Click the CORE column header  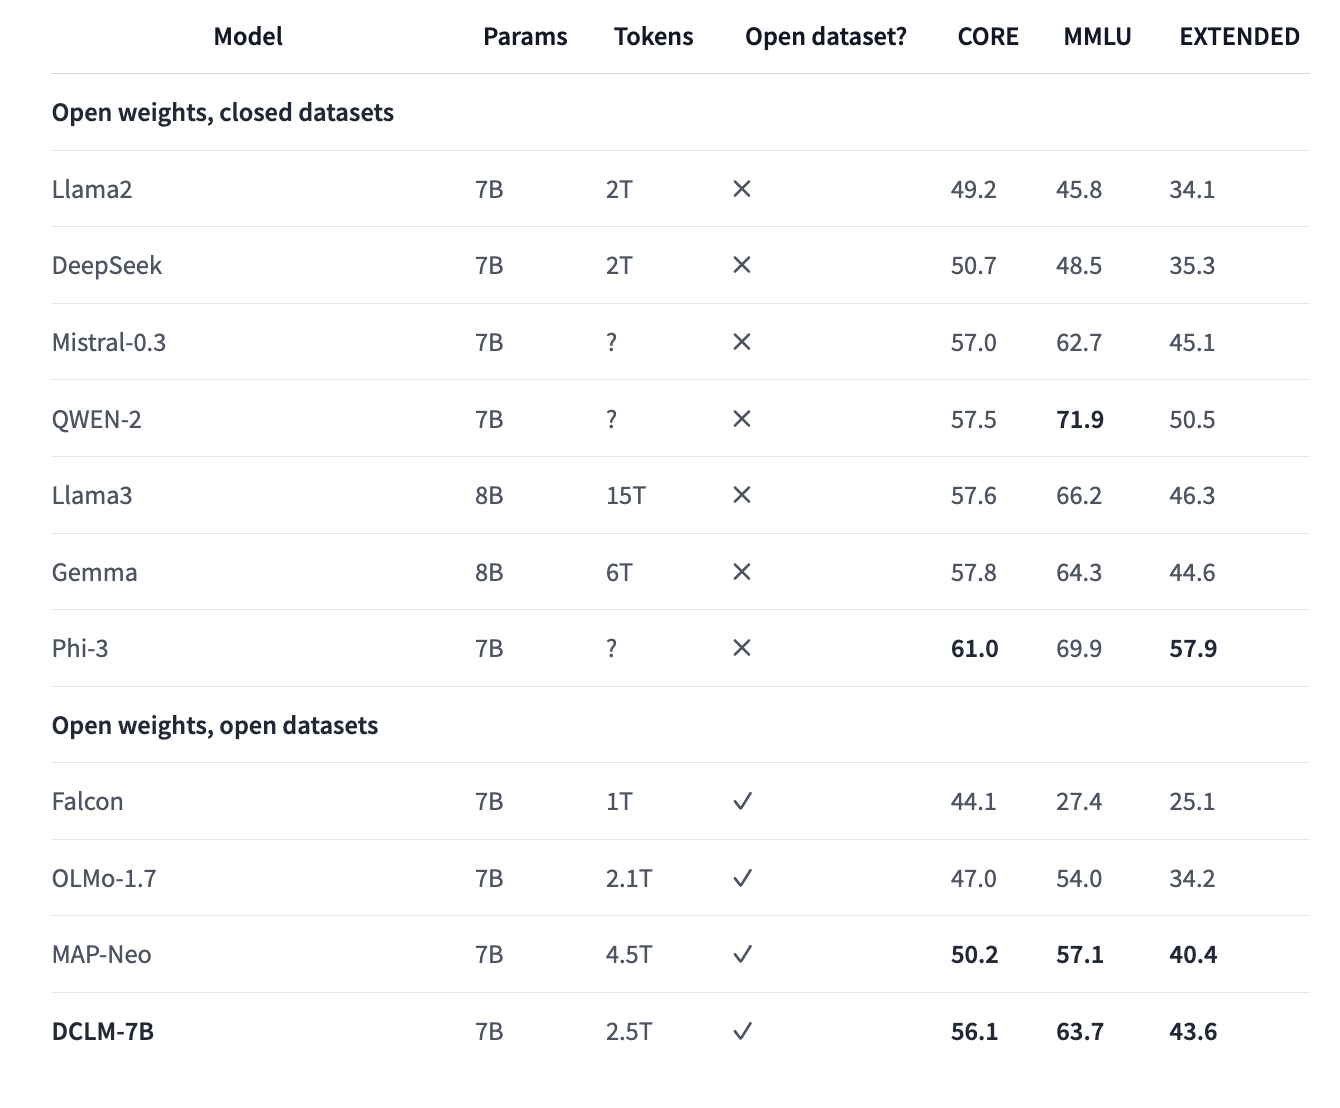pyautogui.click(x=988, y=37)
